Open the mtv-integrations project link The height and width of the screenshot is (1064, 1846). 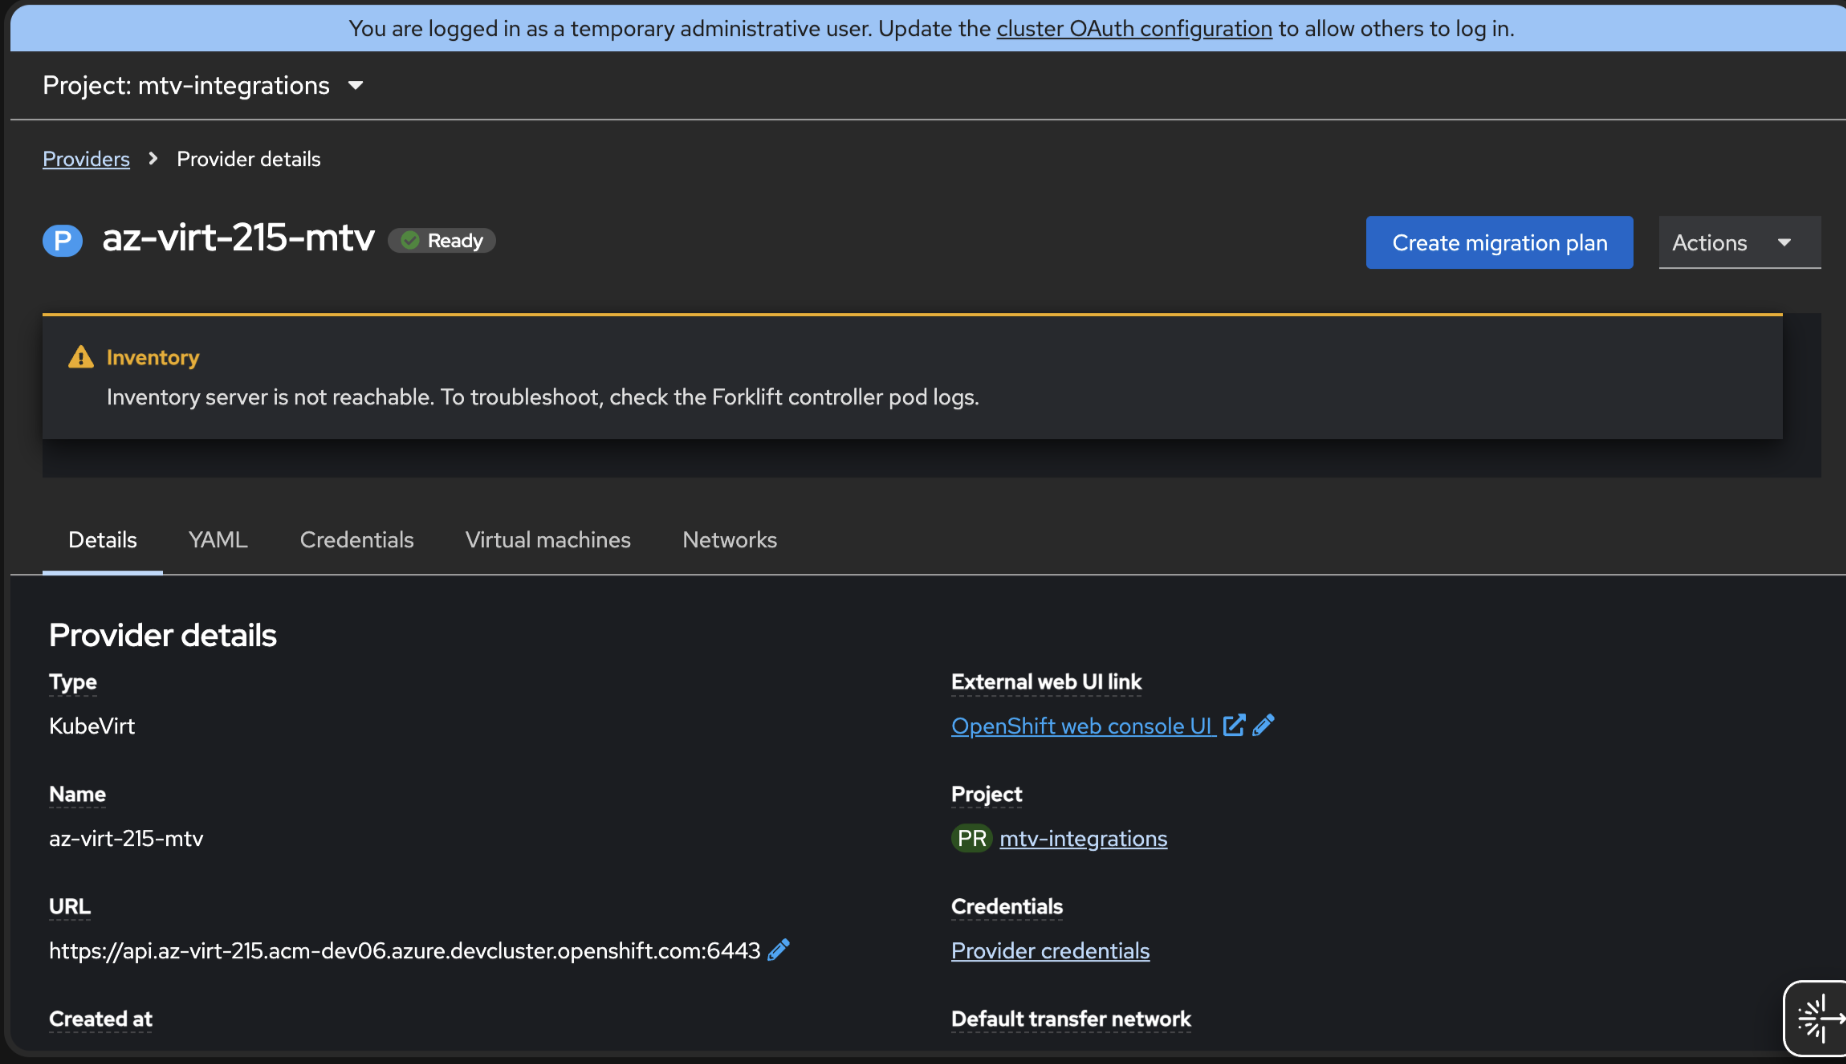1083,839
